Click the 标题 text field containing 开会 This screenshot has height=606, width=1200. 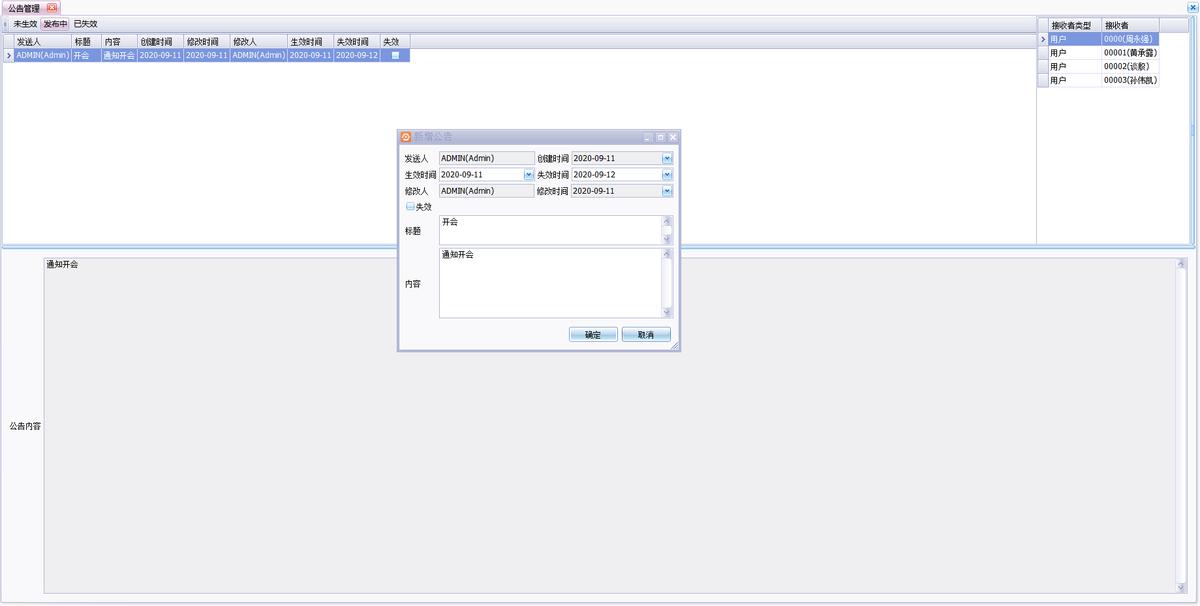click(x=550, y=230)
